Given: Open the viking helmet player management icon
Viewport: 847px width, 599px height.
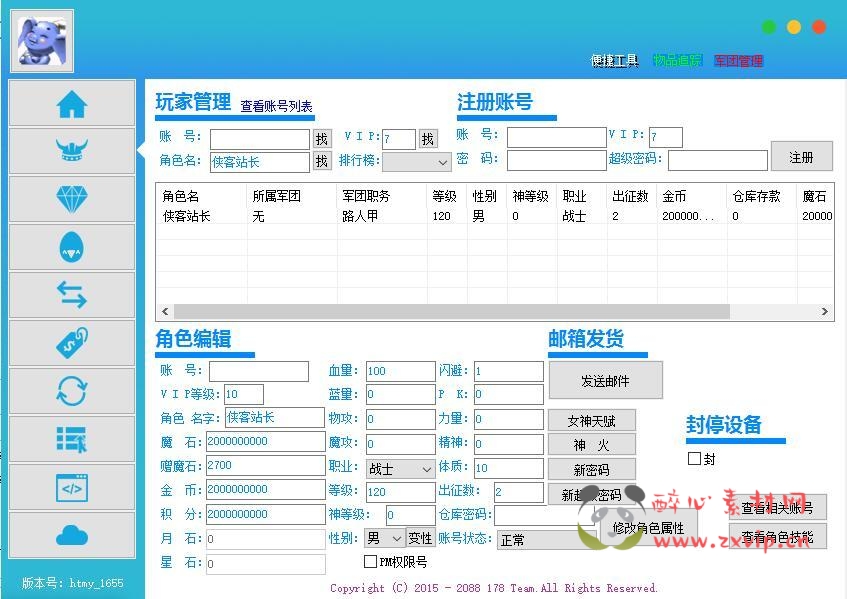Looking at the screenshot, I should click(71, 150).
